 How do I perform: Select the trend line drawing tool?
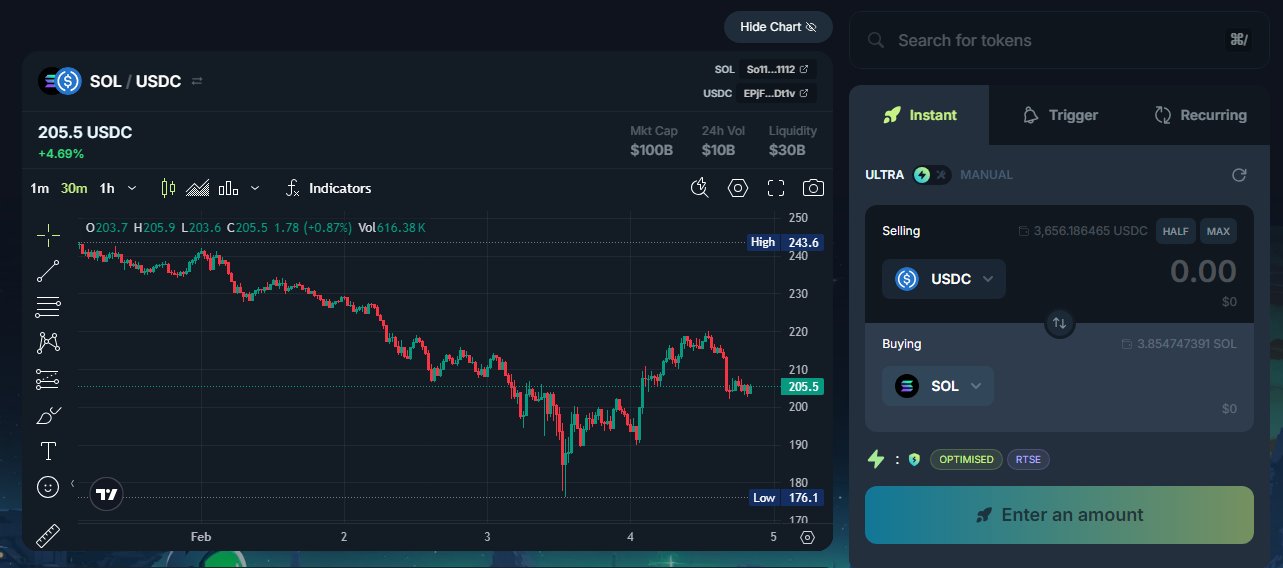(48, 271)
